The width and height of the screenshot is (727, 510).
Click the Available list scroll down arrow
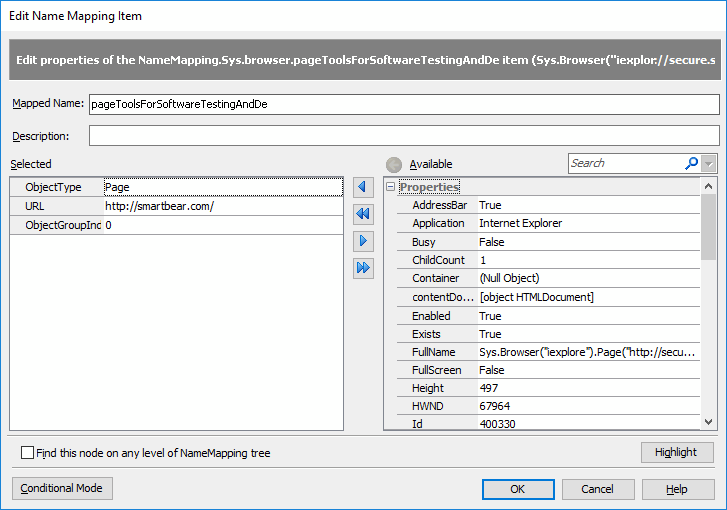(709, 423)
